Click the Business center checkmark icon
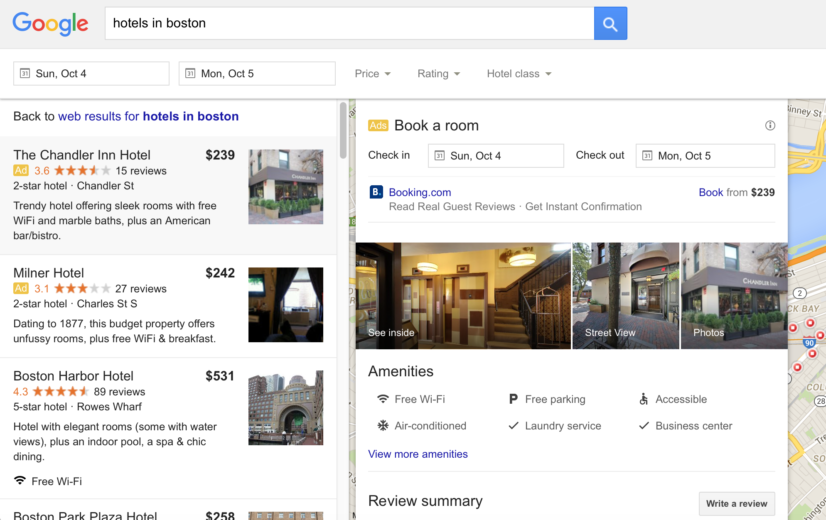 coord(643,425)
